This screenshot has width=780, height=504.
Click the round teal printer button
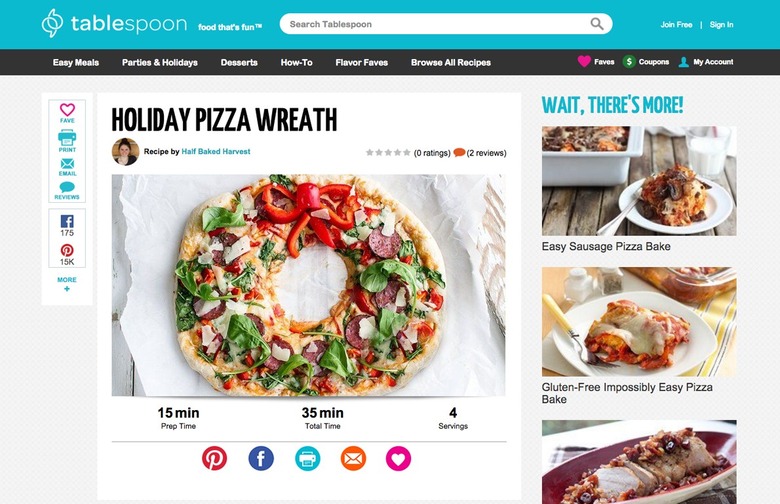[307, 458]
